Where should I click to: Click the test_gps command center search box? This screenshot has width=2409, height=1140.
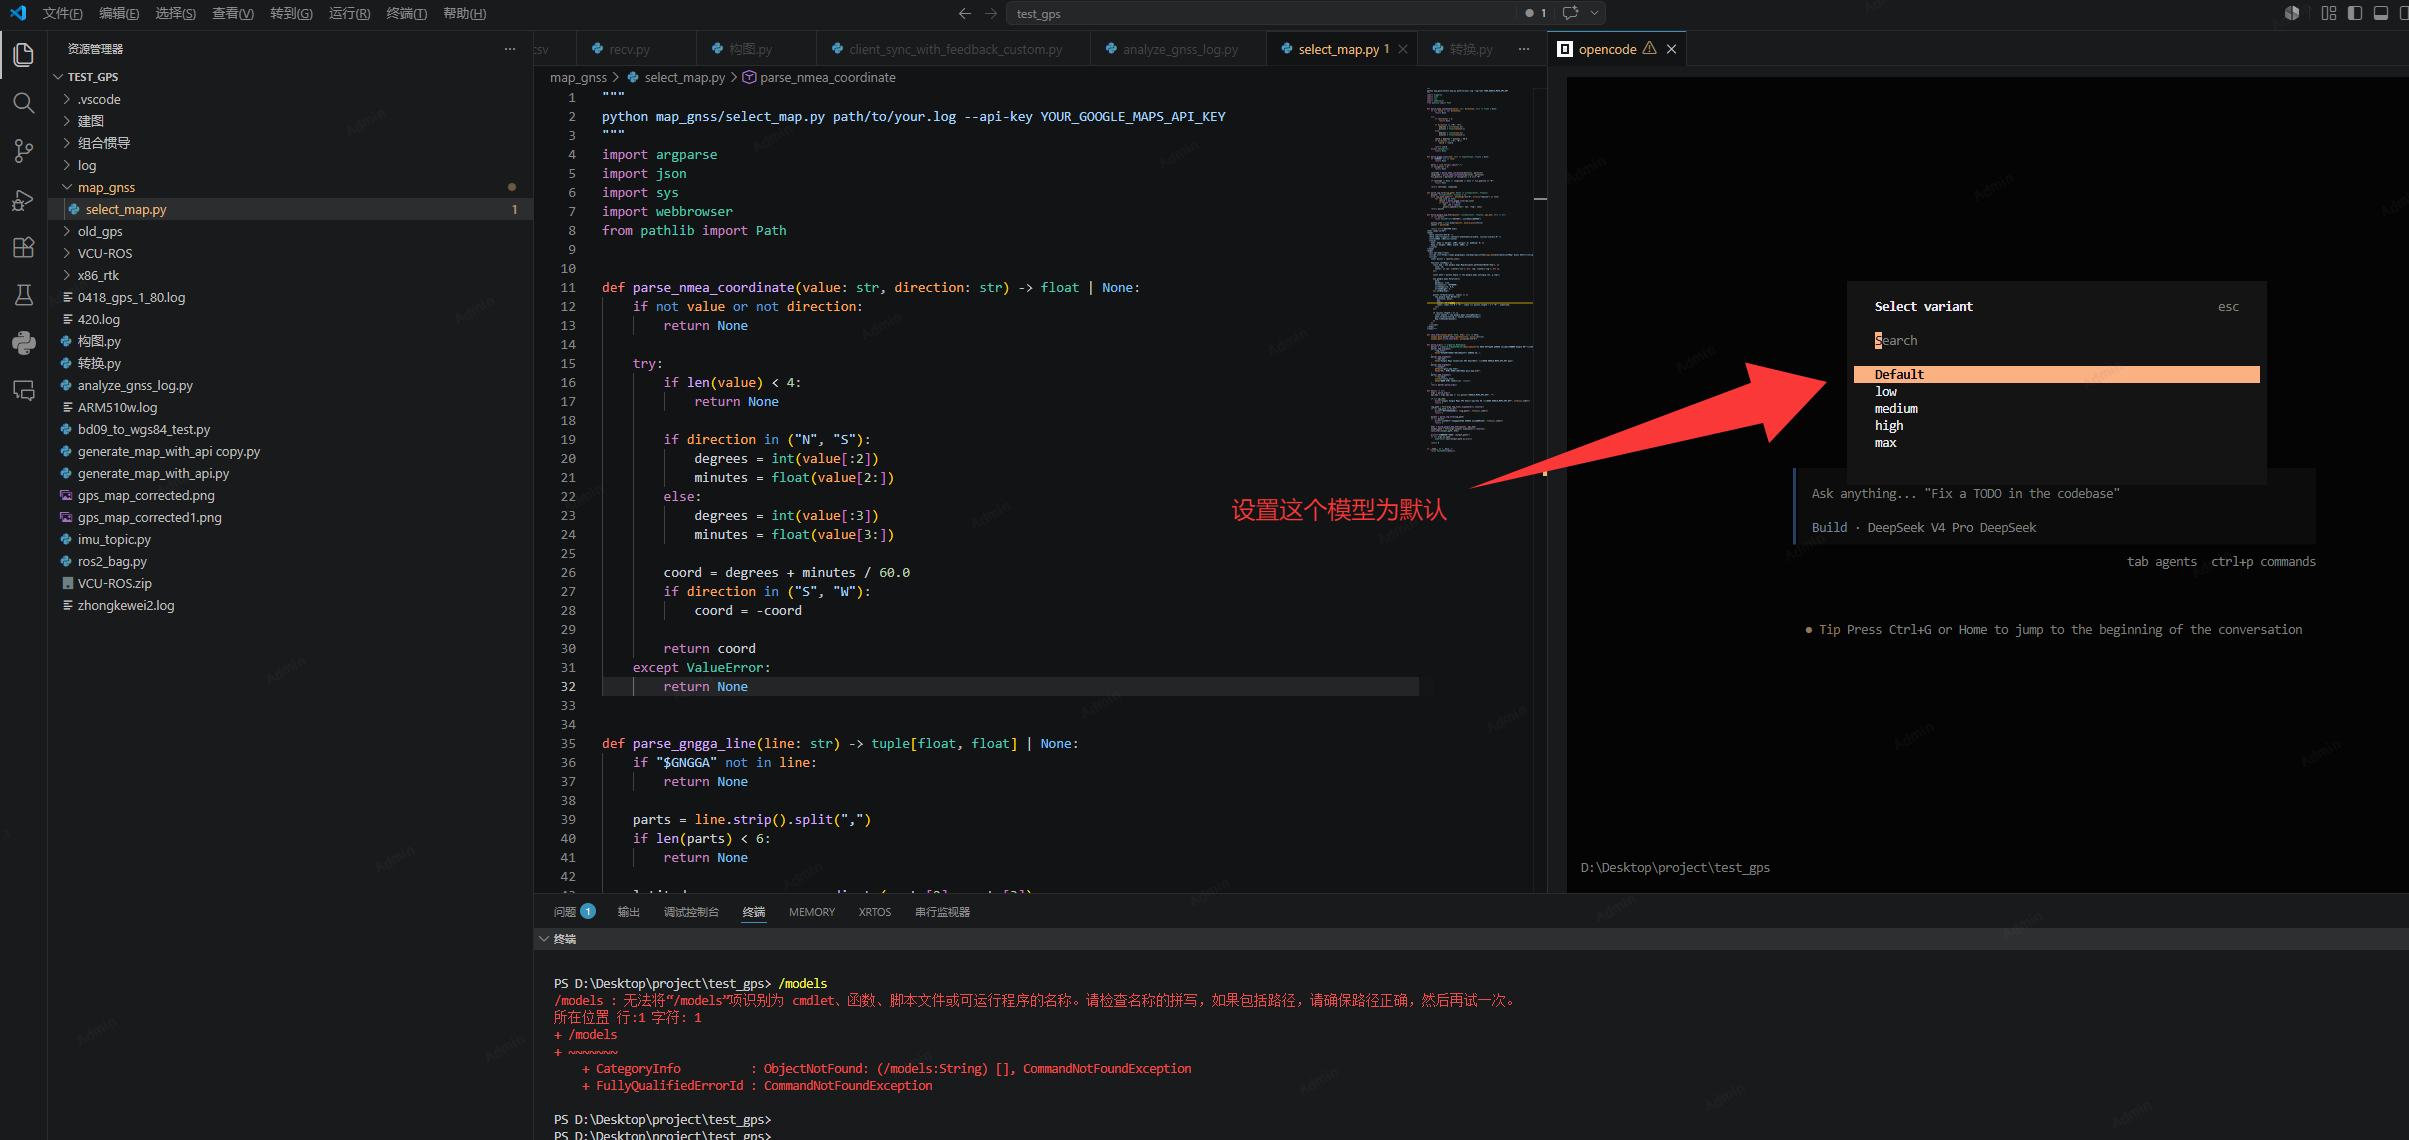point(1262,13)
